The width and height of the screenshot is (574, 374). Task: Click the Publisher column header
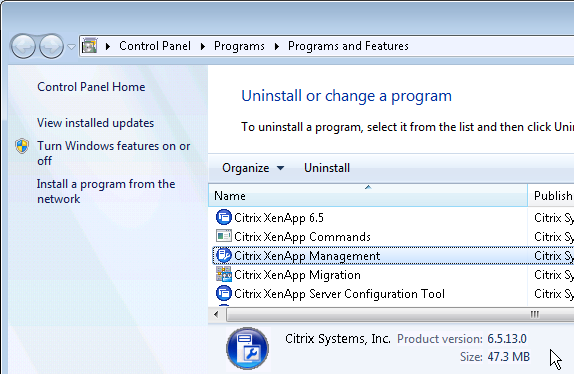(551, 196)
